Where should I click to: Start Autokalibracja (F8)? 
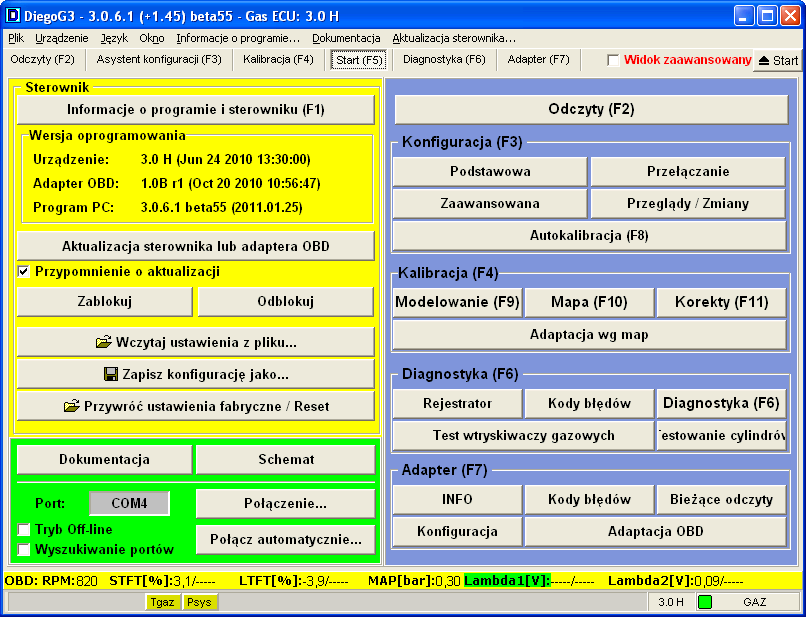tap(589, 235)
